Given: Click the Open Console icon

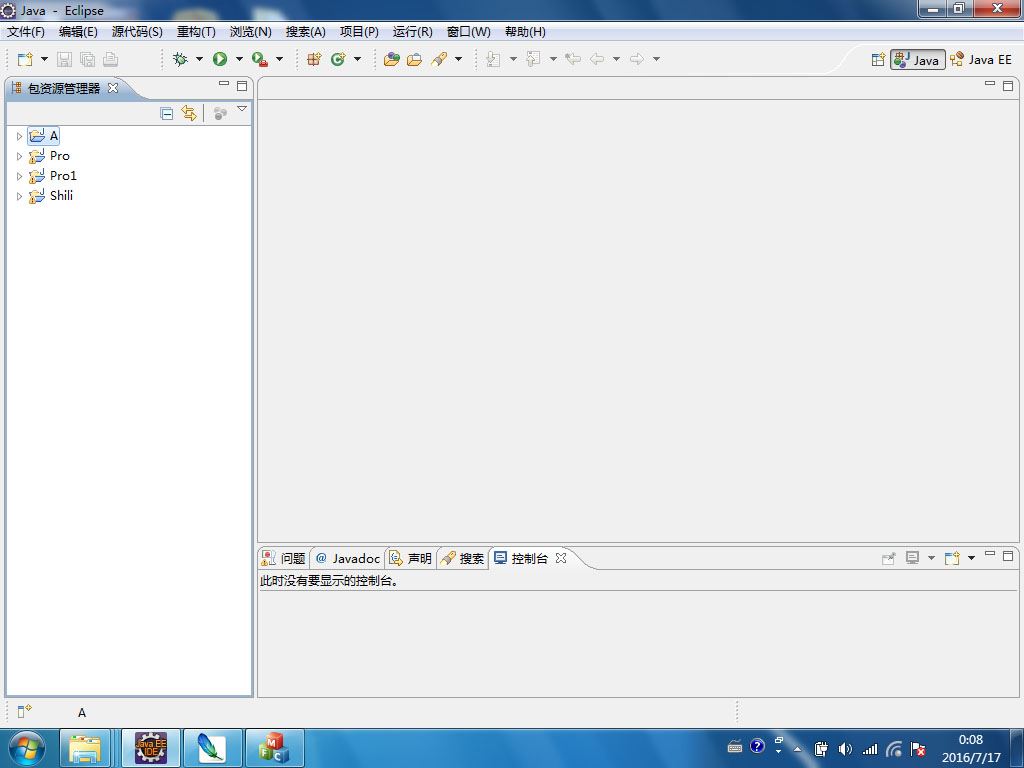Looking at the screenshot, I should click(952, 558).
